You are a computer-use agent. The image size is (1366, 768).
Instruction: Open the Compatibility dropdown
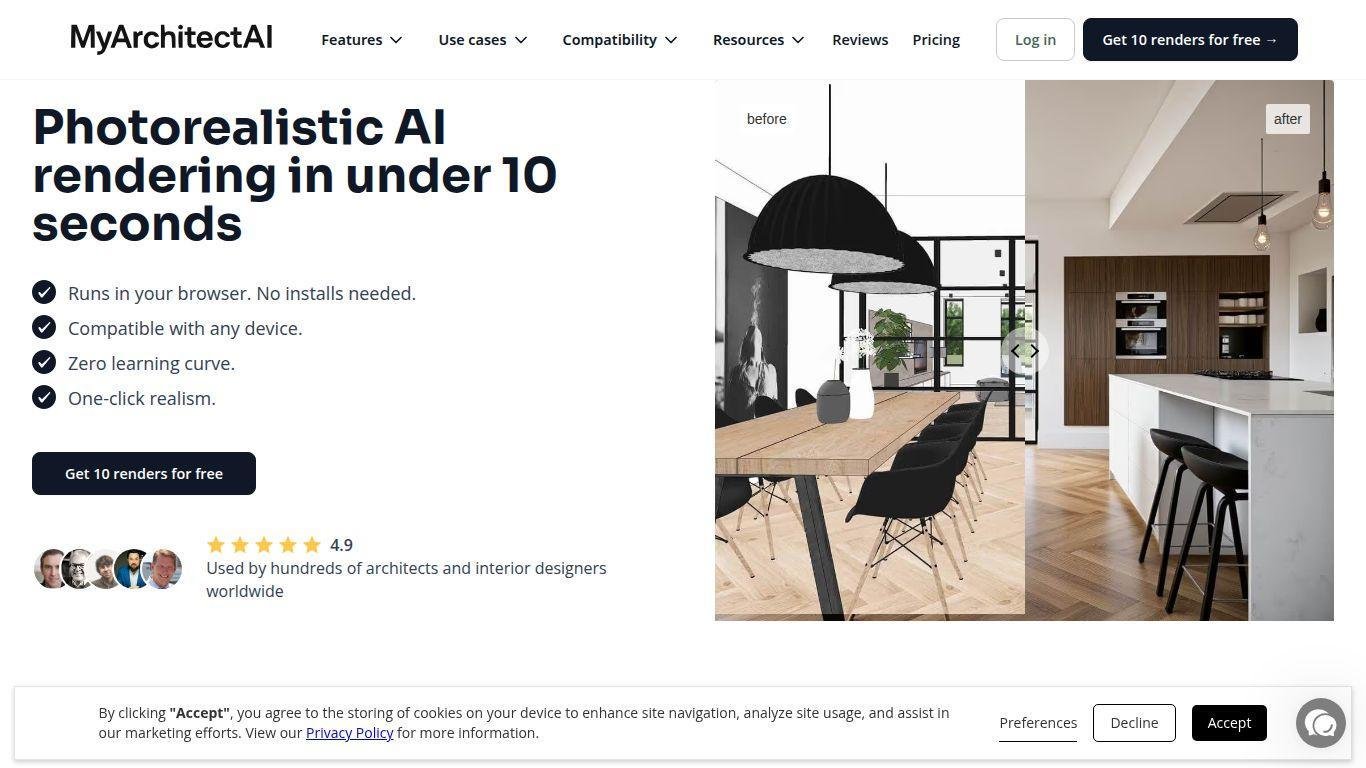620,40
